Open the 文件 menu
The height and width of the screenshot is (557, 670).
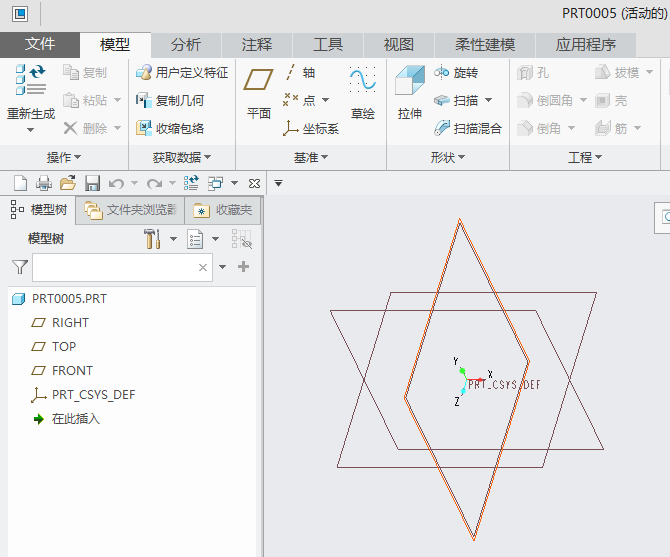[x=40, y=45]
